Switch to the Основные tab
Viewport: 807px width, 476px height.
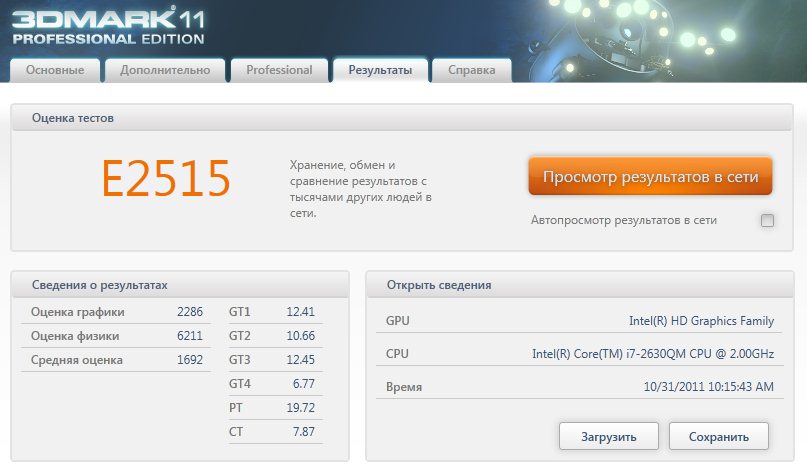pyautogui.click(x=55, y=70)
